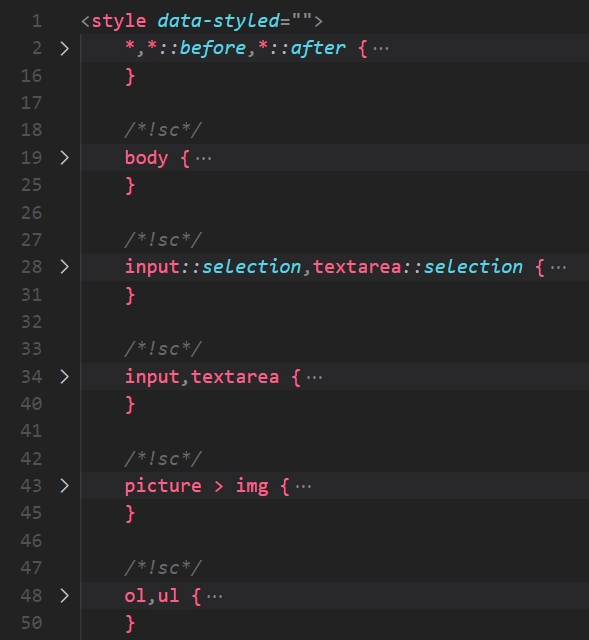Click line number 25 in the gutter
Viewport: 589px width, 640px height.
(31, 185)
